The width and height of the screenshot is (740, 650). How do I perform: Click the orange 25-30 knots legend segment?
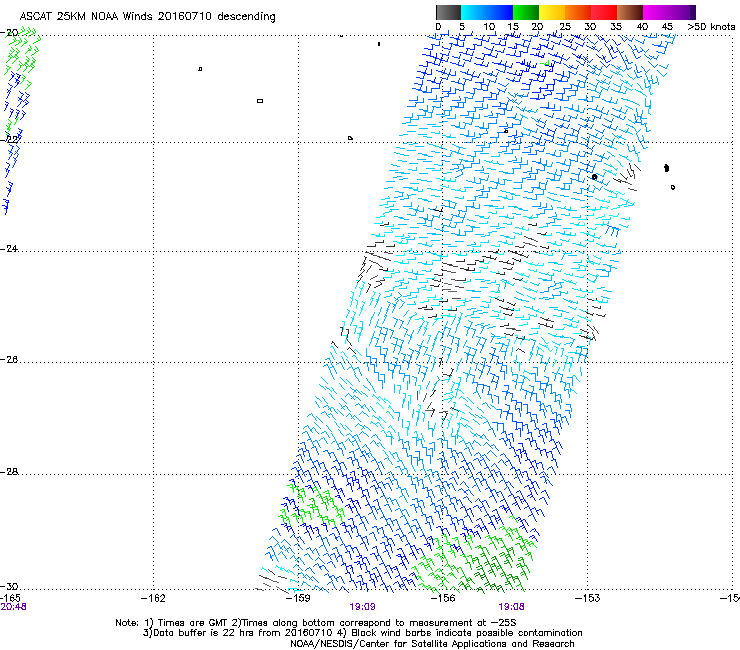pyautogui.click(x=578, y=12)
